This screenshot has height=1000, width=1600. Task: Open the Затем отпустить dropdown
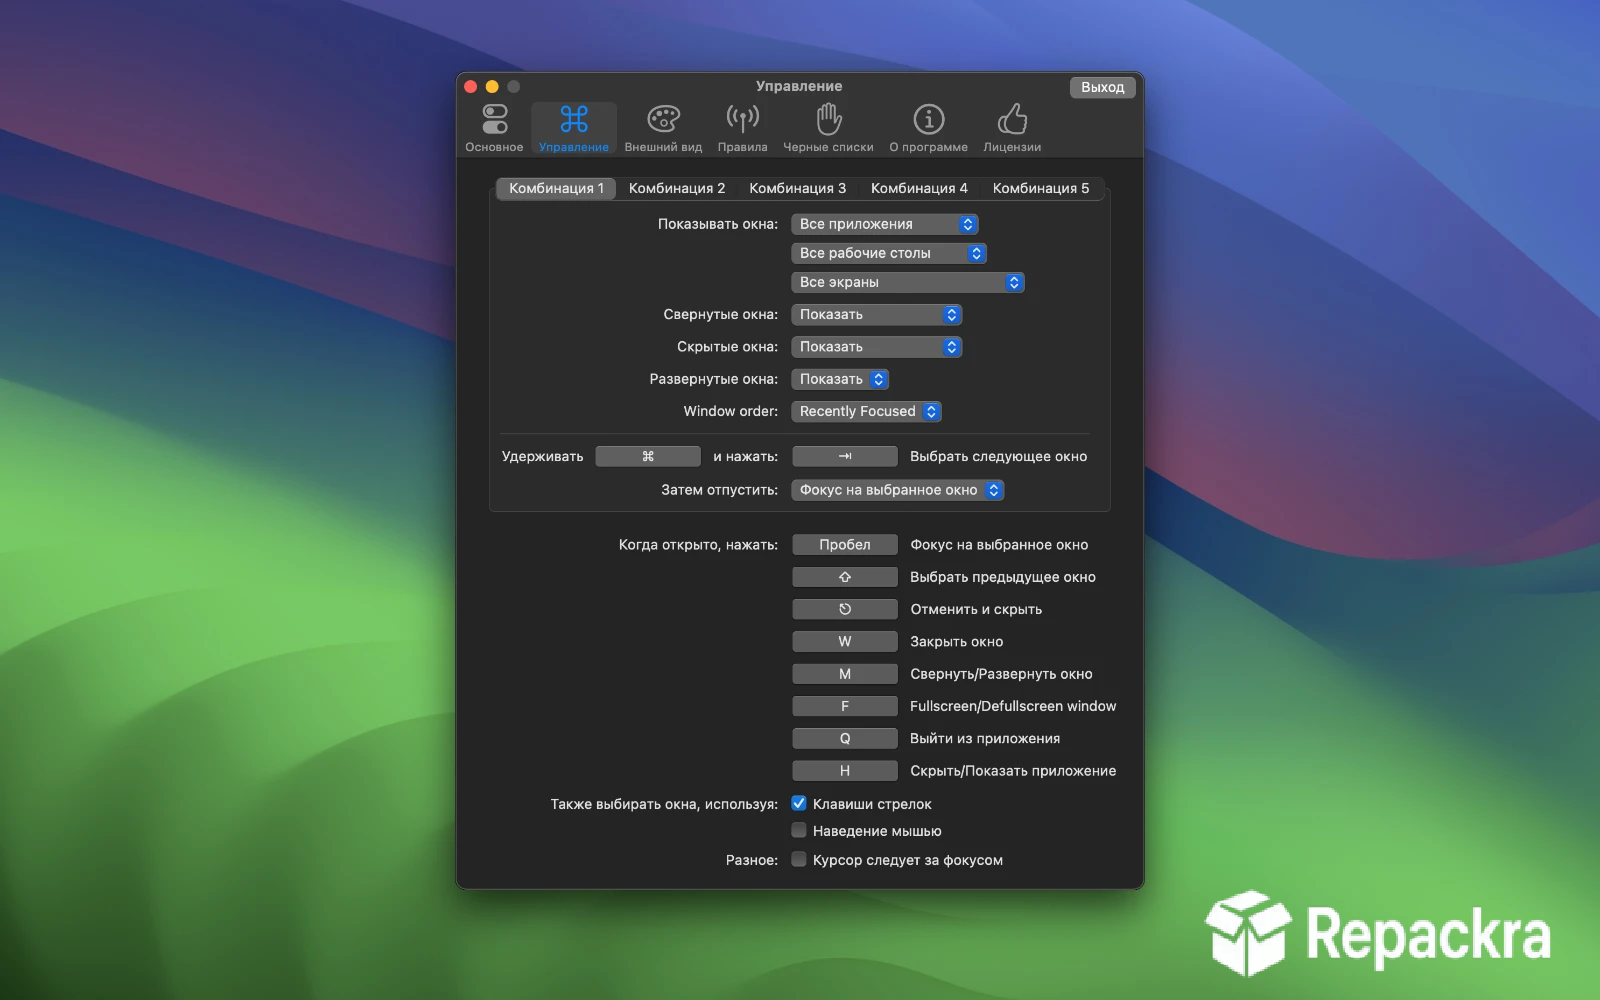click(x=898, y=490)
